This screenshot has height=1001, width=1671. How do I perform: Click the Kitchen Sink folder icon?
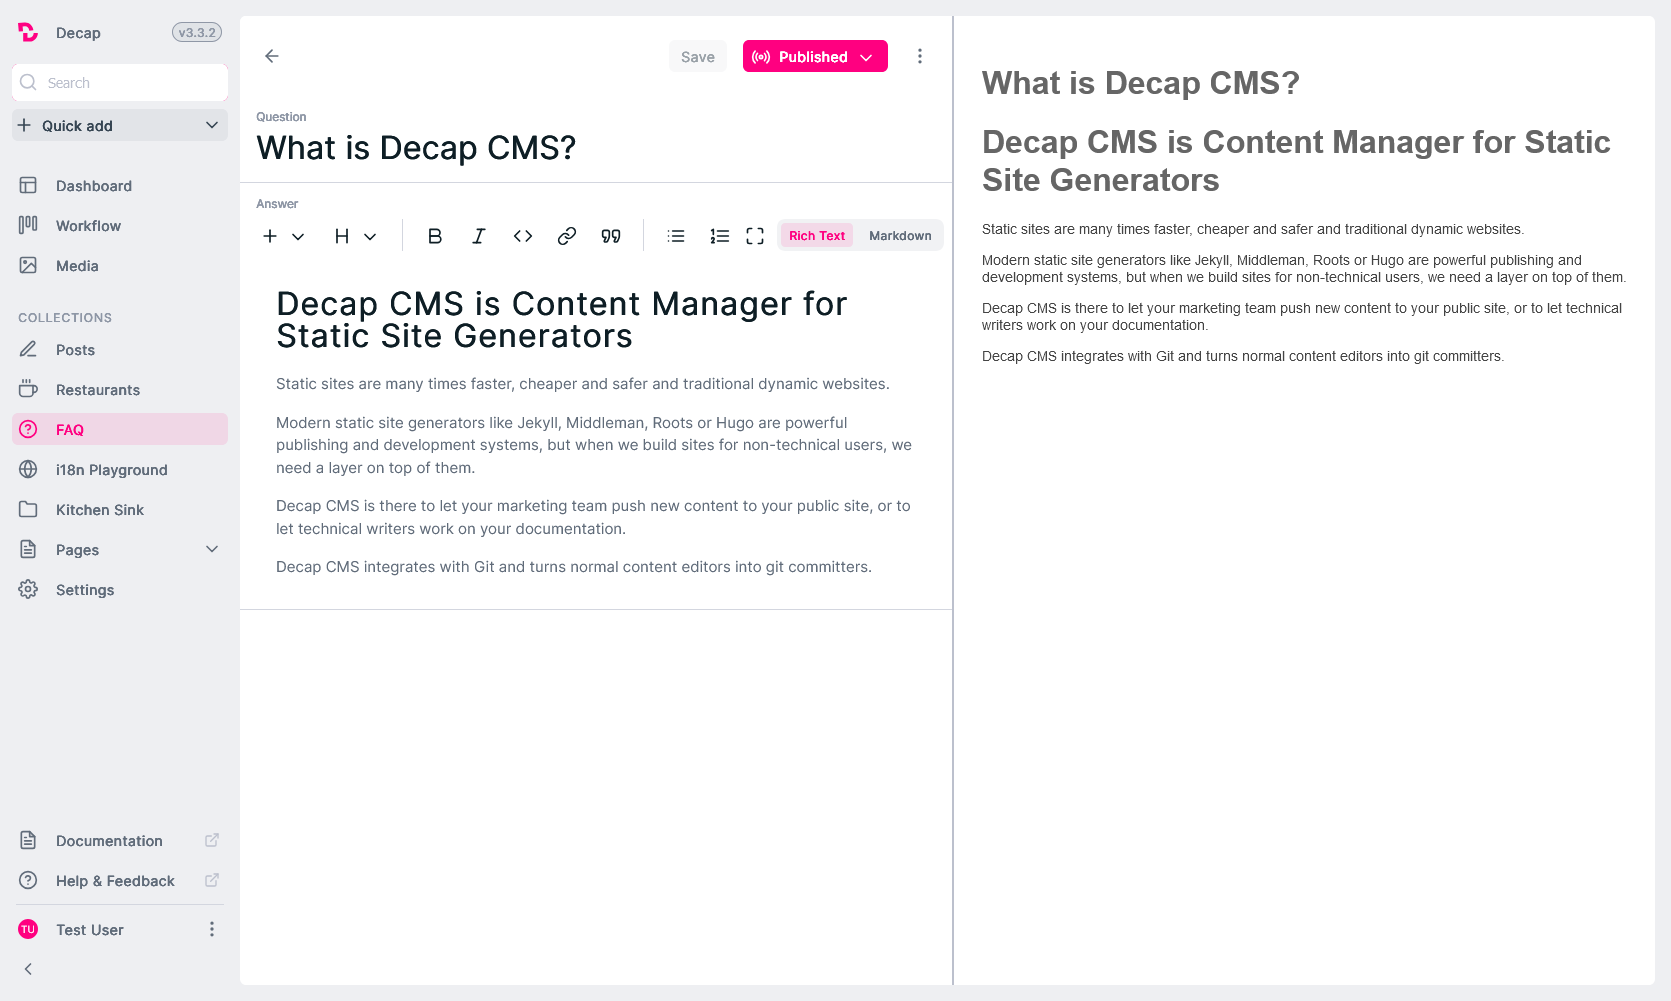point(28,509)
